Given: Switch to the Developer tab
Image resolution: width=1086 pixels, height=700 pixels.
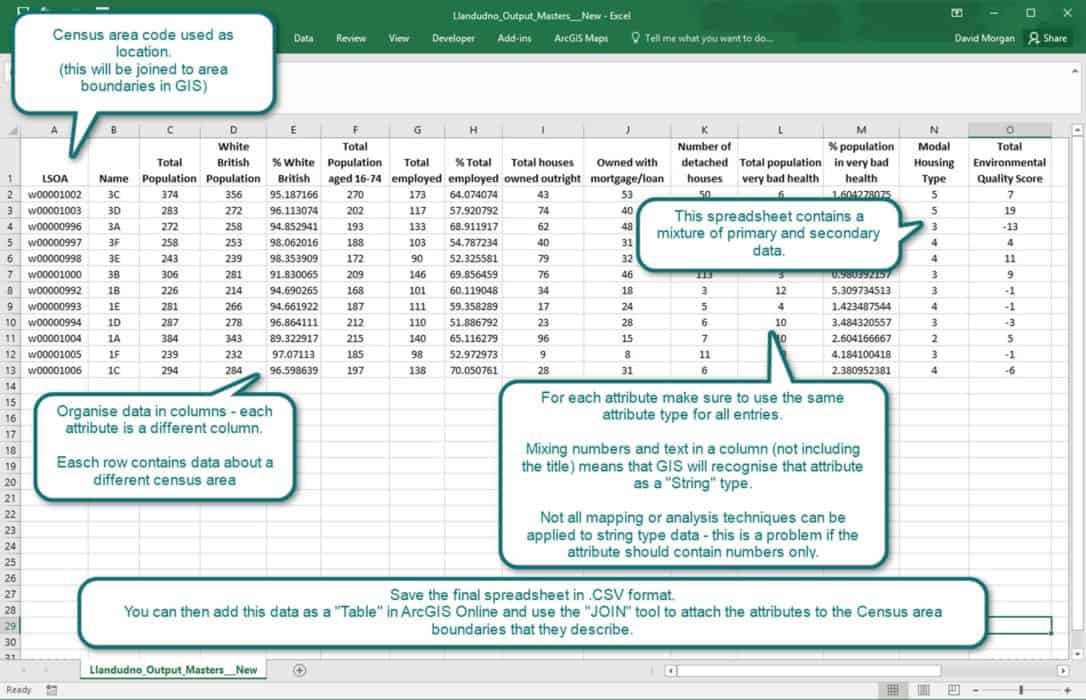Looking at the screenshot, I should tap(453, 38).
